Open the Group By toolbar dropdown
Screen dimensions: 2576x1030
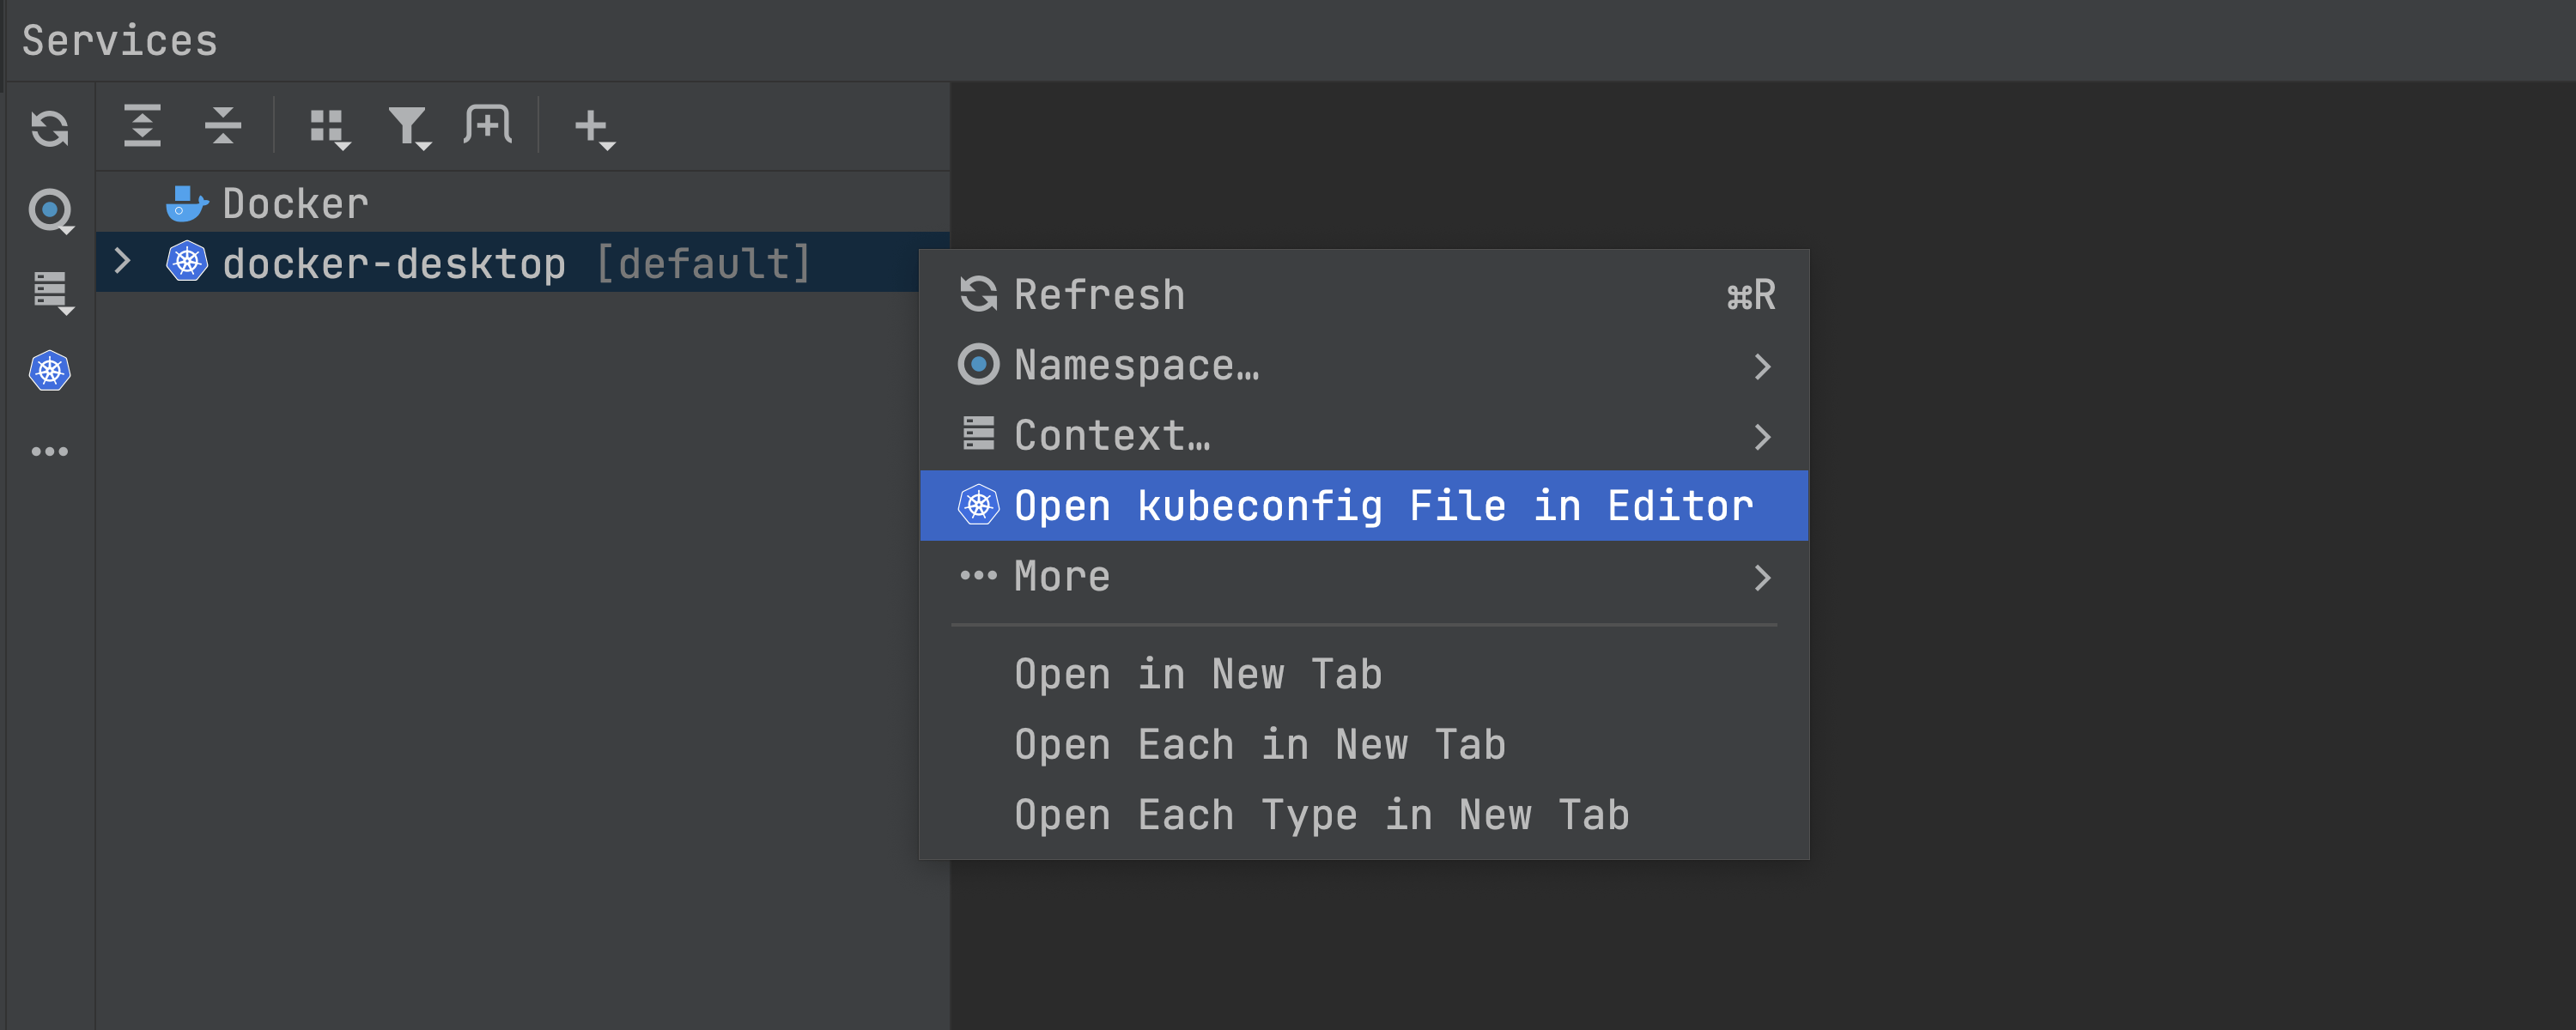pyautogui.click(x=329, y=128)
